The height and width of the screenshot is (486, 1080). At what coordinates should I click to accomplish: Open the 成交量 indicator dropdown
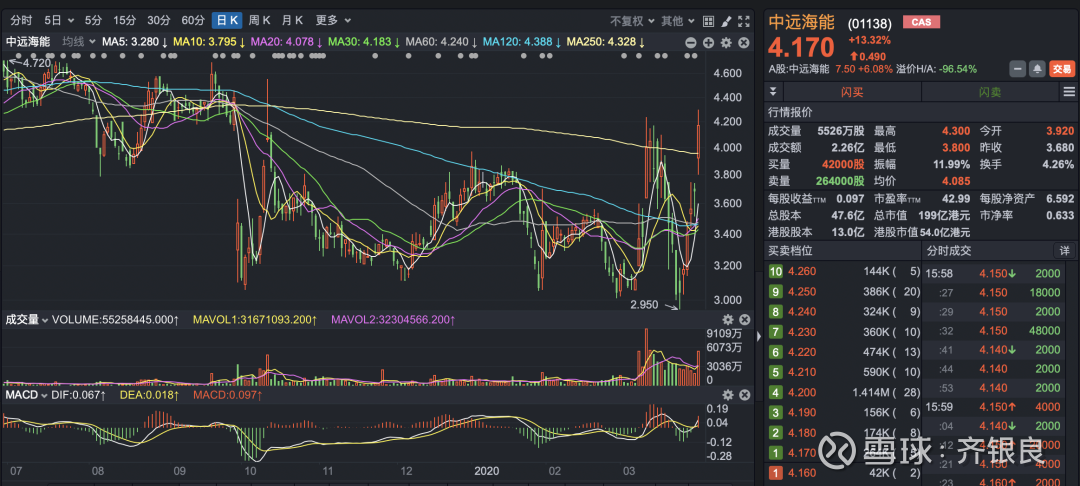27,319
